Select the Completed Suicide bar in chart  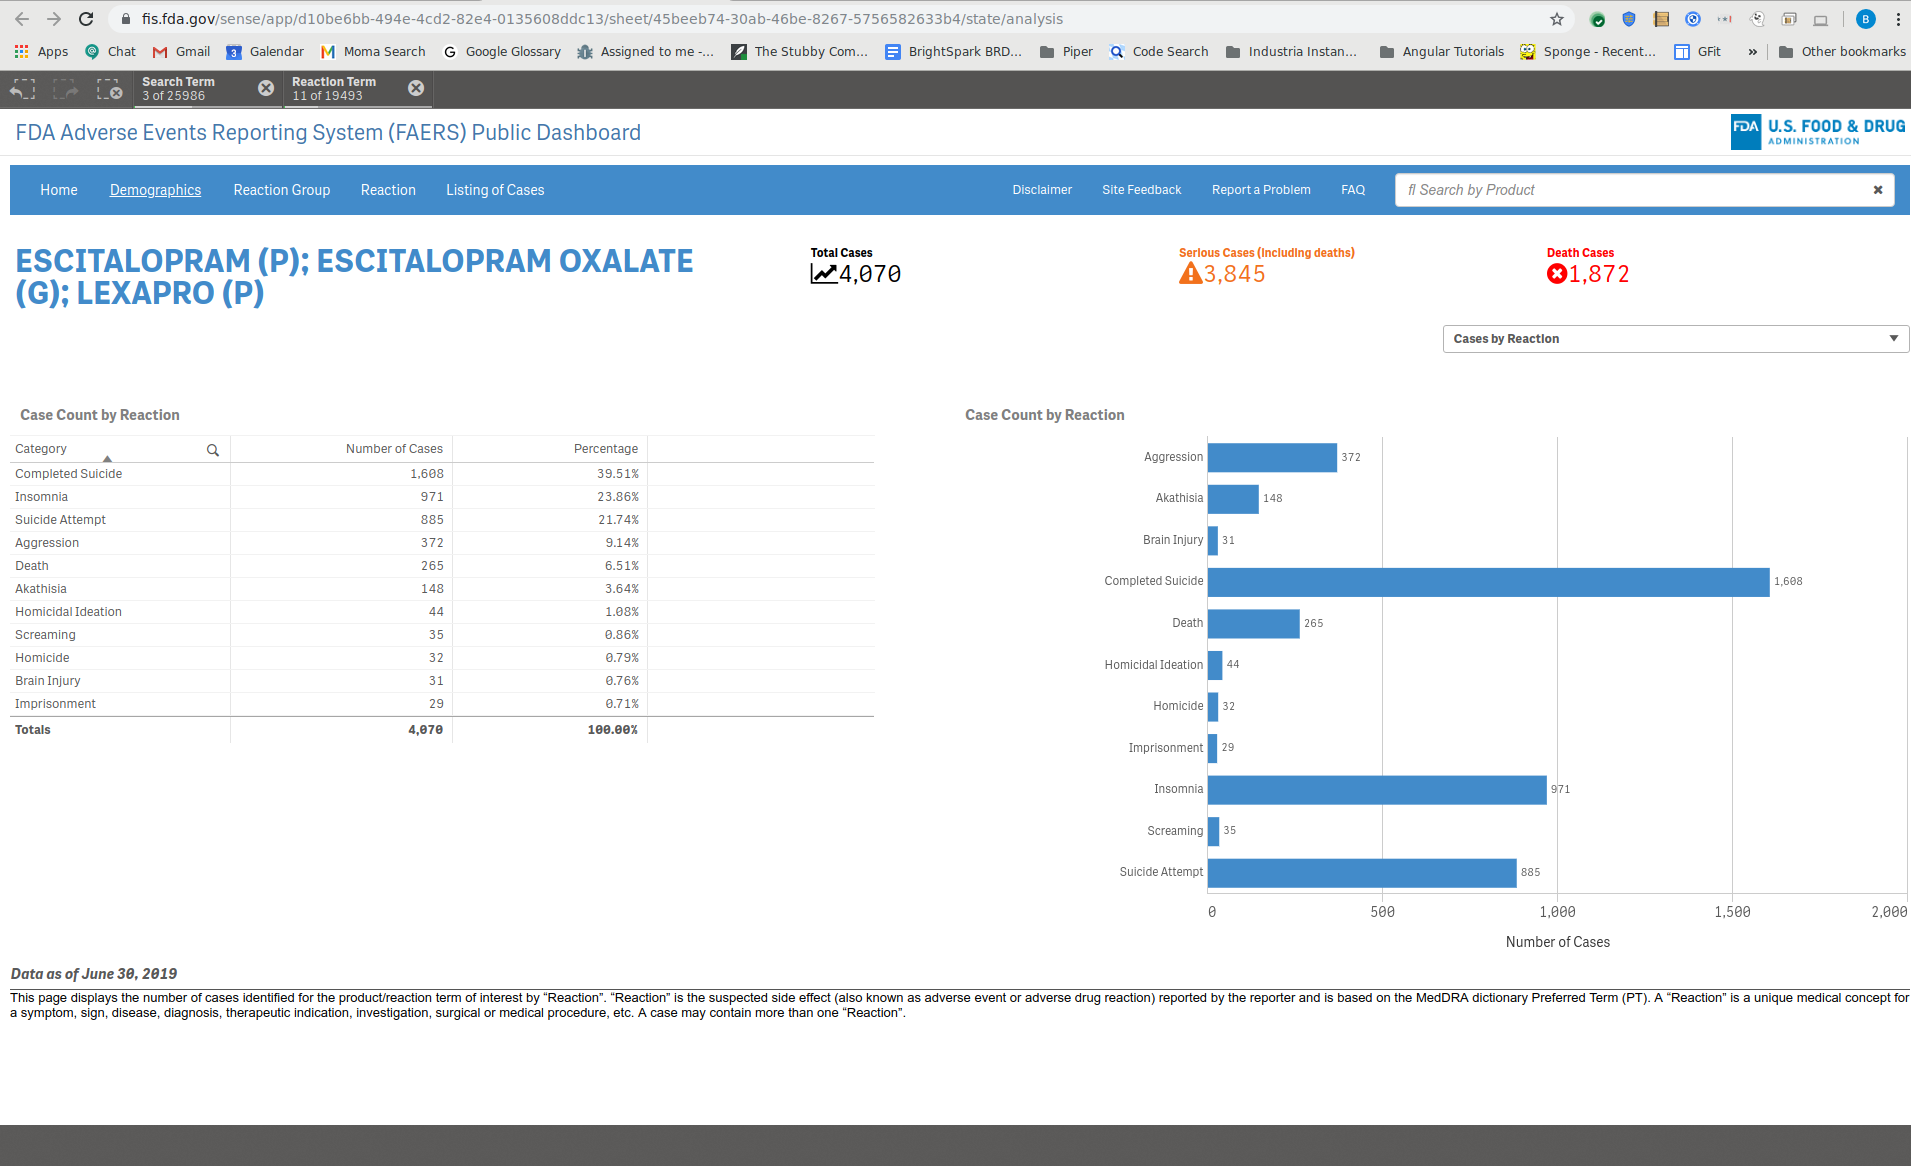point(1487,582)
